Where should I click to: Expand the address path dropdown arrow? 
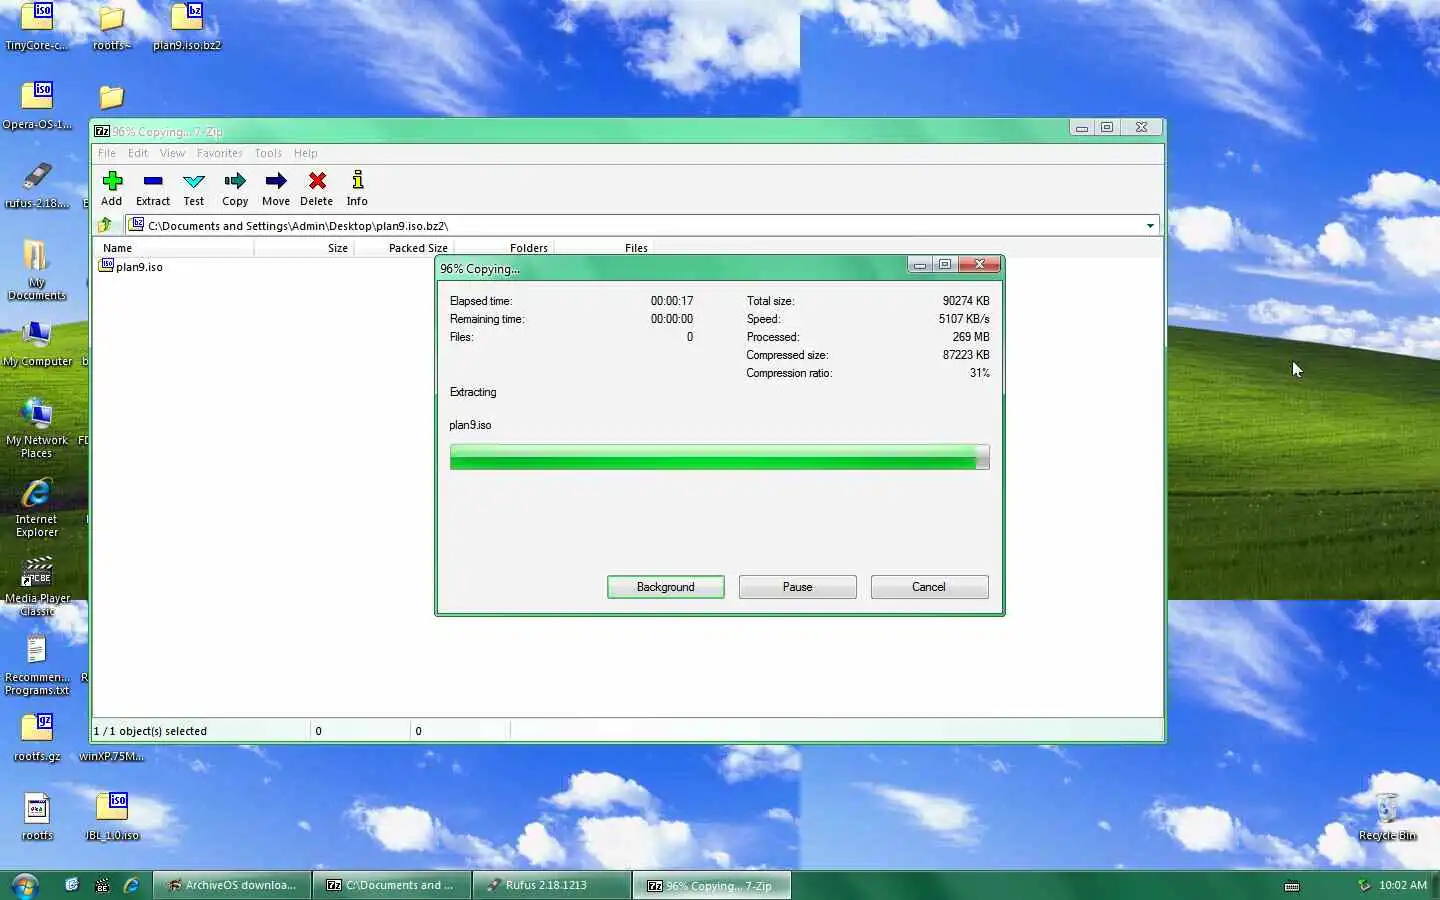(1150, 226)
